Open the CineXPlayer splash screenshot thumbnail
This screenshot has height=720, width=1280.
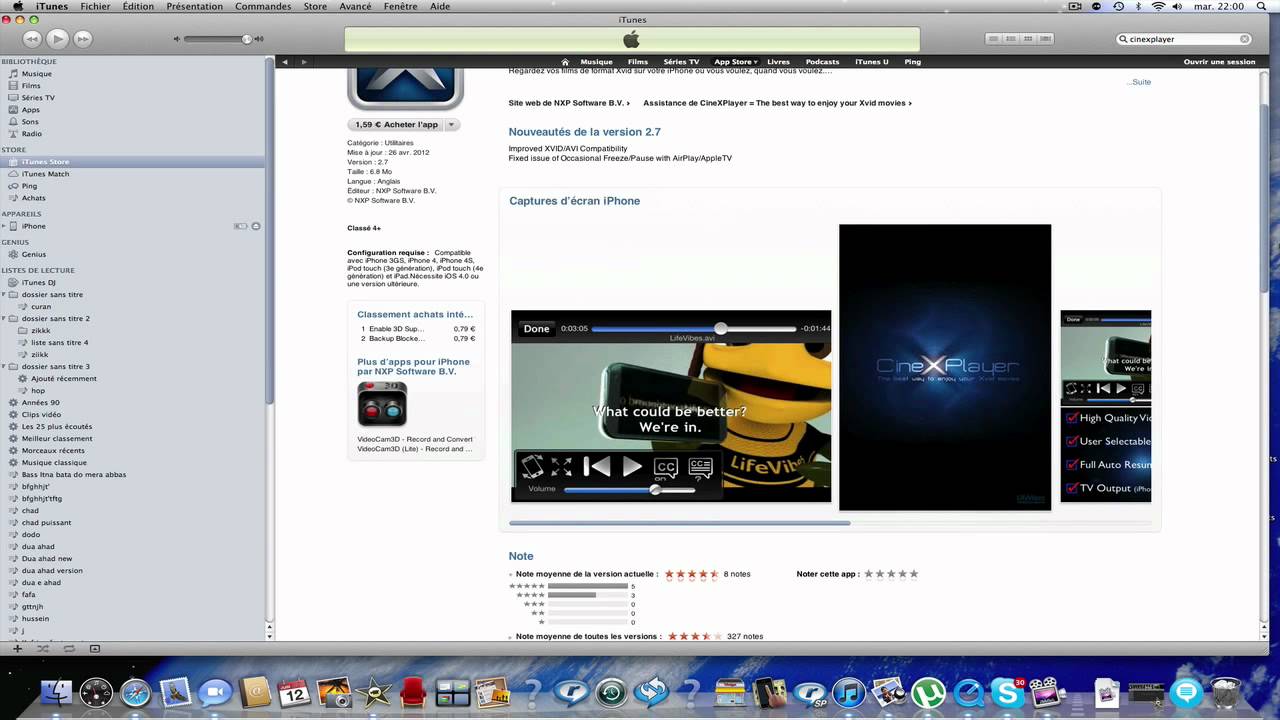pos(945,367)
